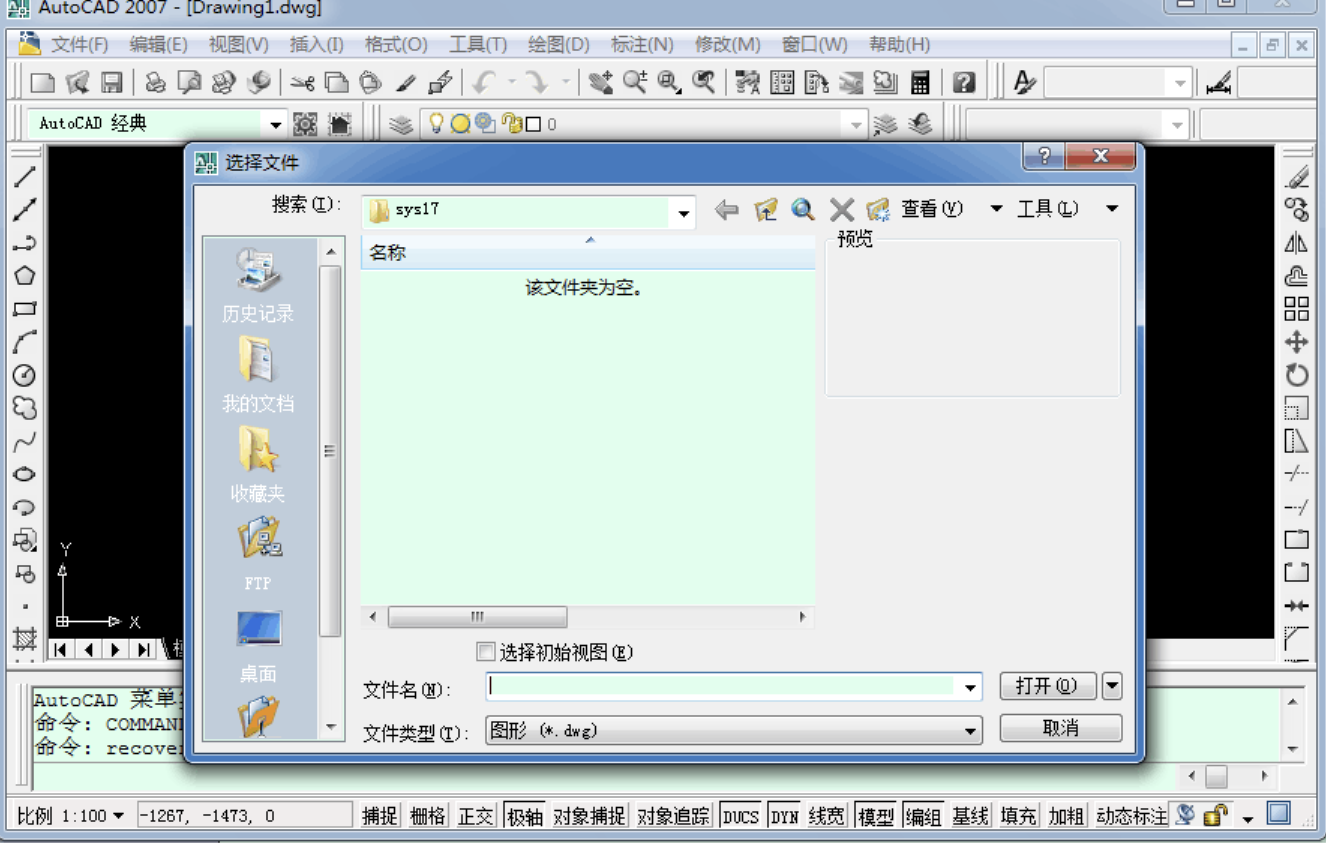Screen dimensions: 1326x844
Task: Open the Insert menu
Action: 316,45
